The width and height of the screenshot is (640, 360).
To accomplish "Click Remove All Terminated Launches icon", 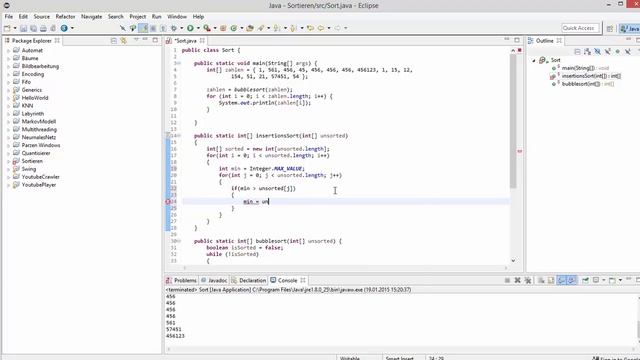I will (x=528, y=280).
